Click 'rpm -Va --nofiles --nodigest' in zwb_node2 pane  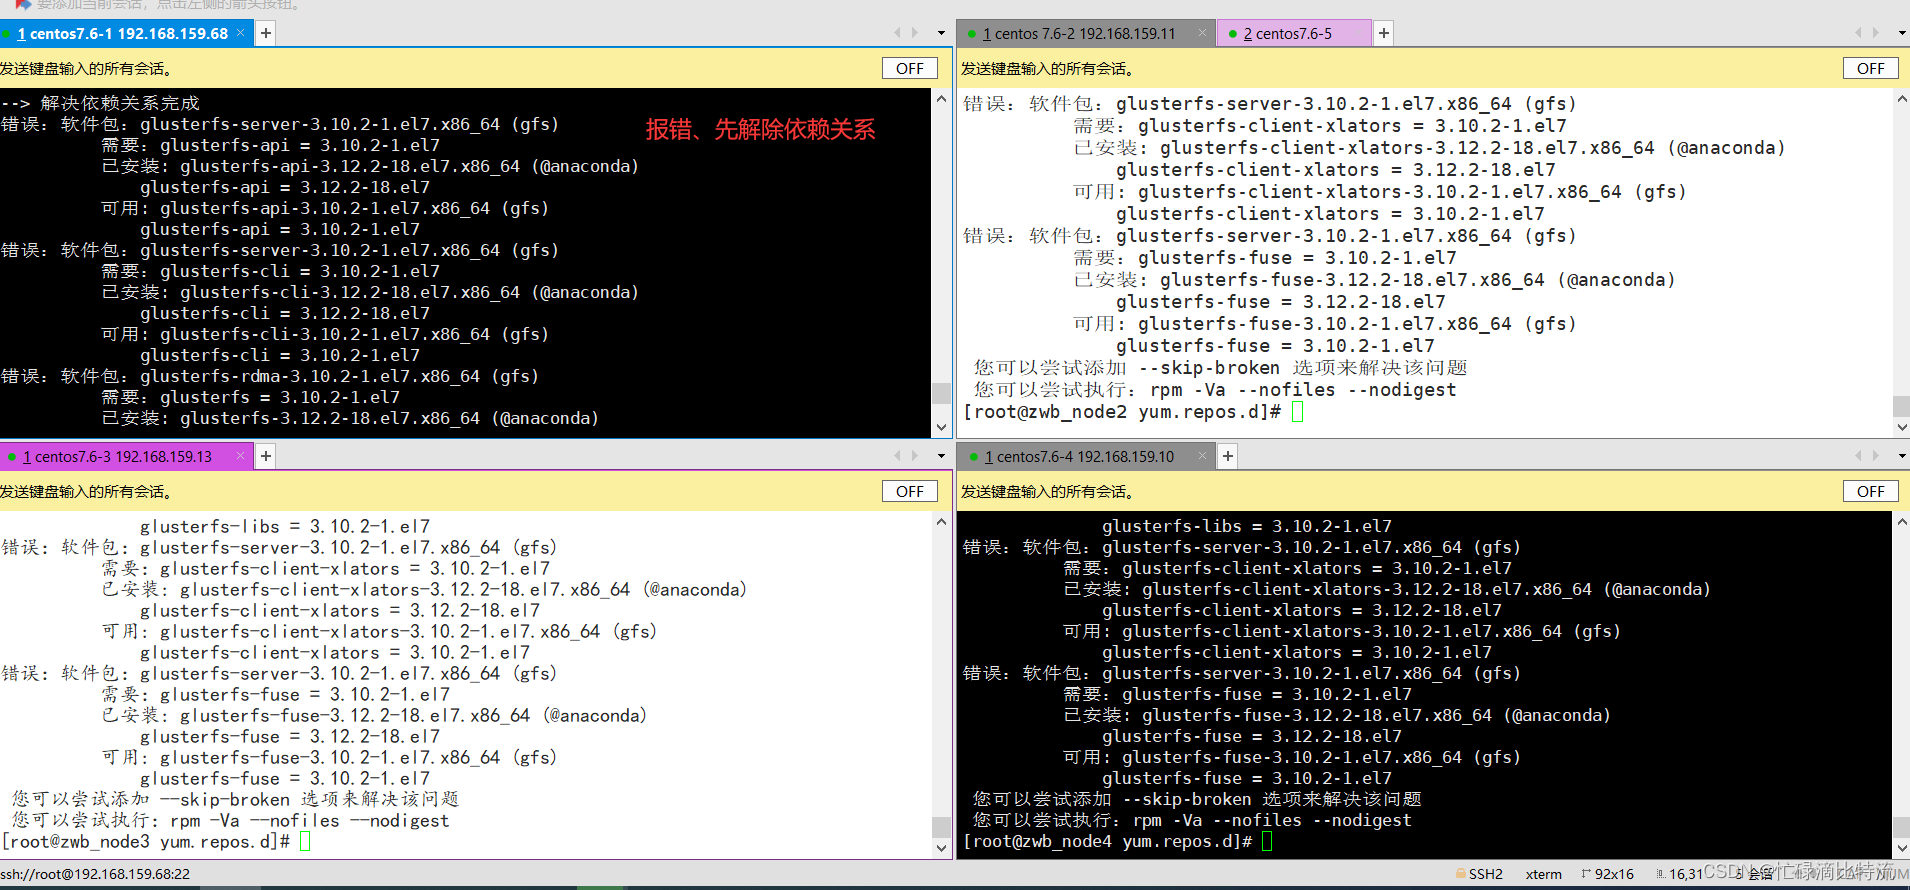coord(1303,390)
